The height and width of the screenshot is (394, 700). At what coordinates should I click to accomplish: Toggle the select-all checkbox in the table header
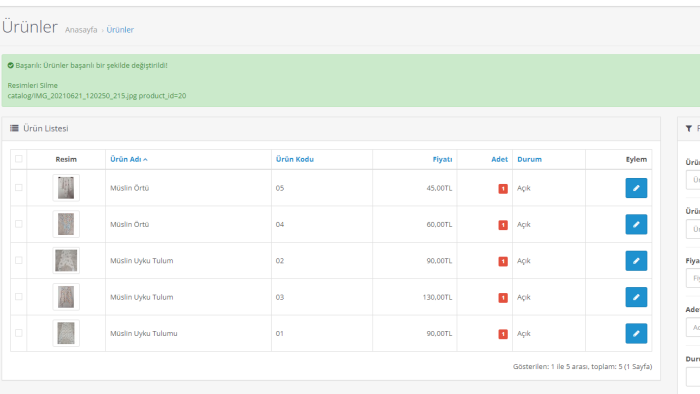[19, 159]
